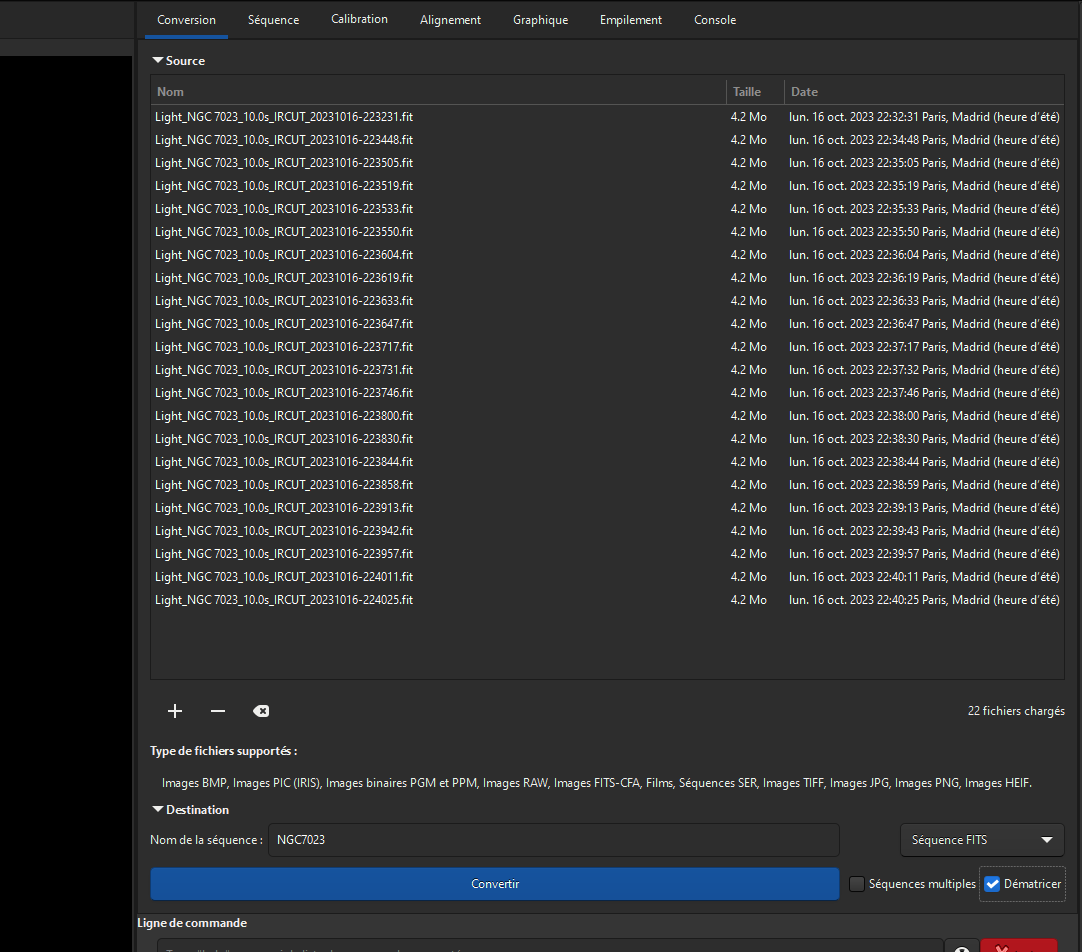Collapse the Destination section
1082x952 pixels.
tap(158, 810)
